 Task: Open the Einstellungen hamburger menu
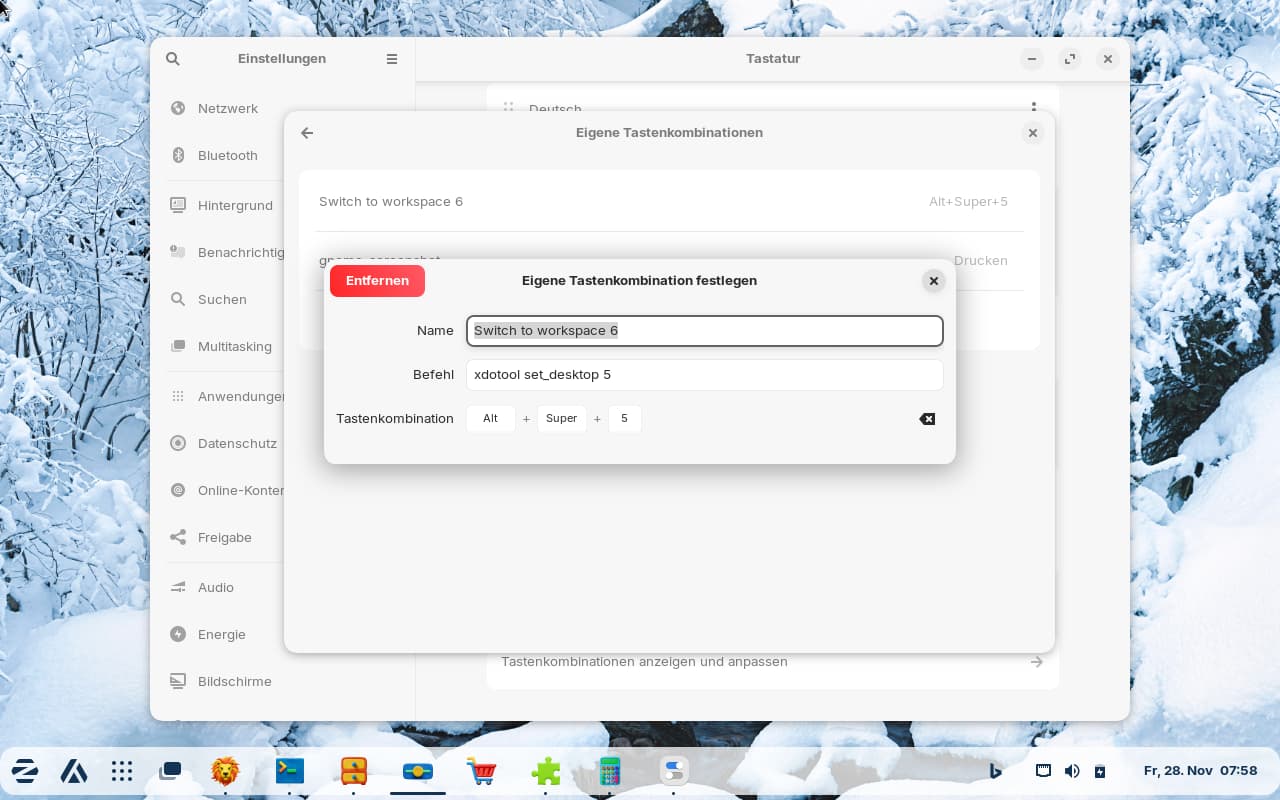click(392, 59)
